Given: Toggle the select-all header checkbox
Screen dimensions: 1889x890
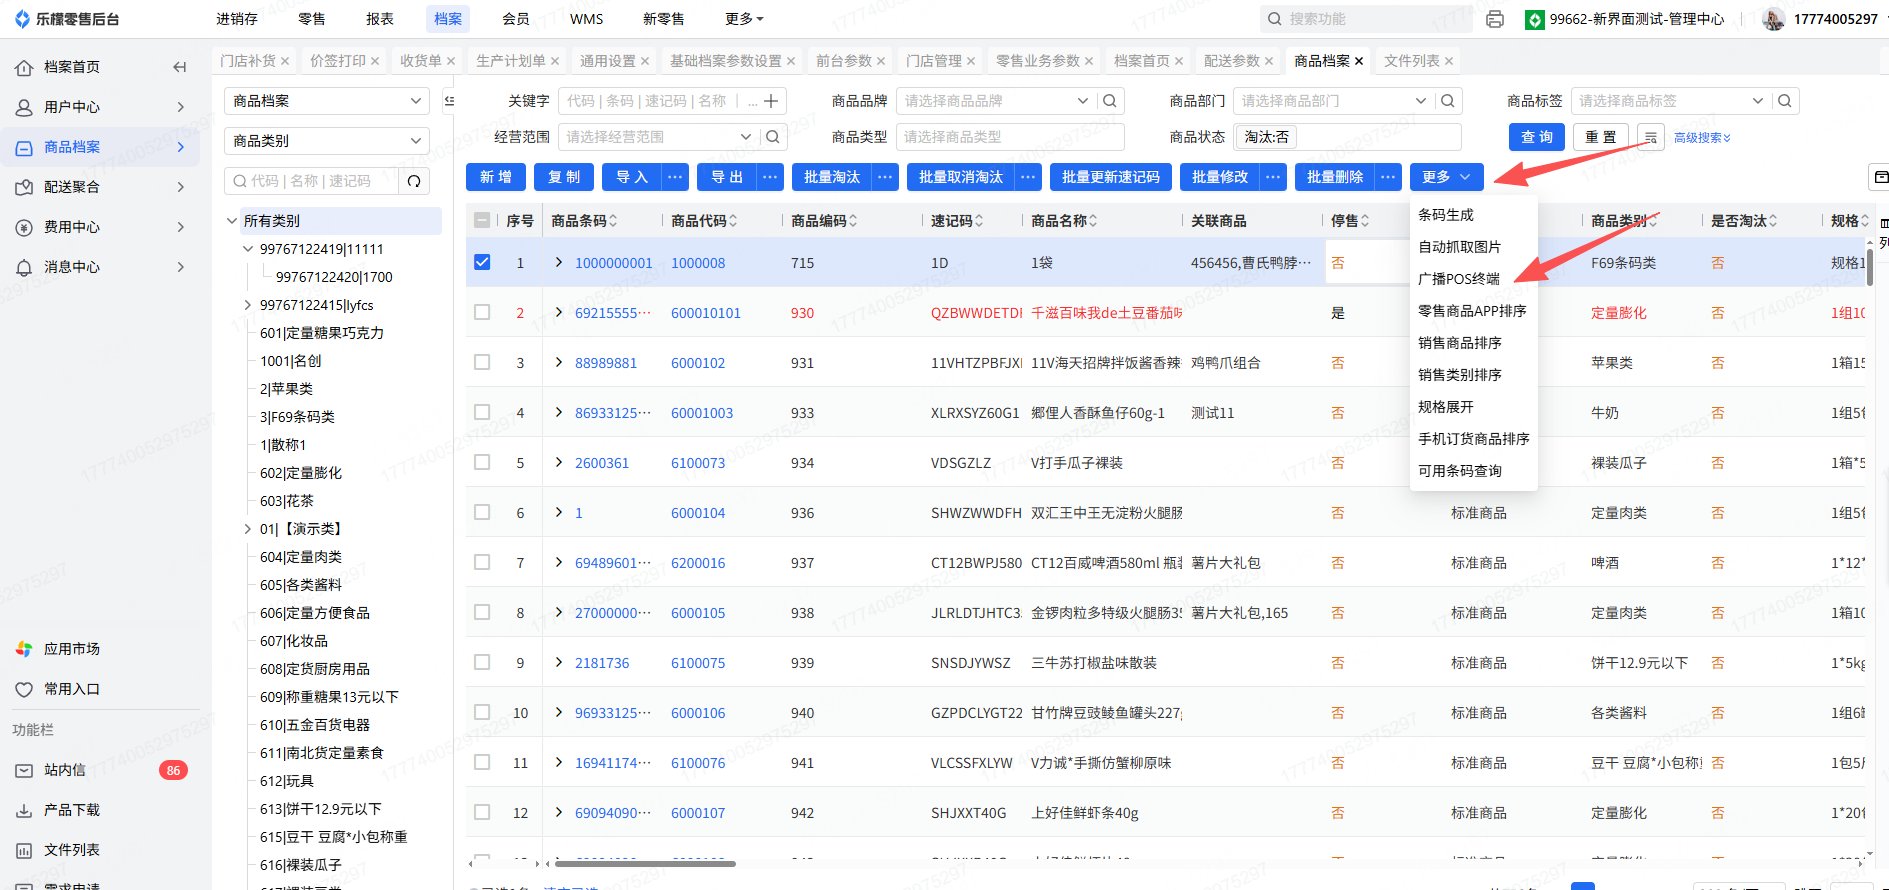Looking at the screenshot, I should tap(482, 221).
